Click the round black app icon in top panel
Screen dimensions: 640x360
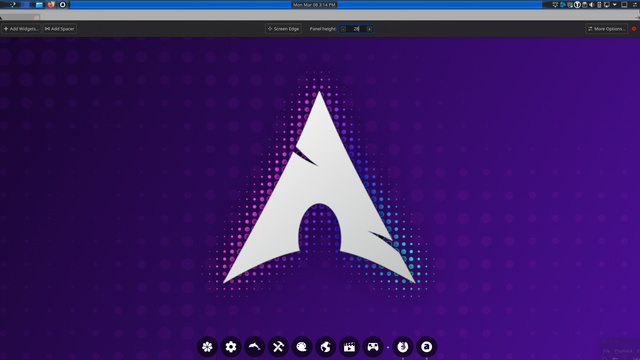(62, 5)
